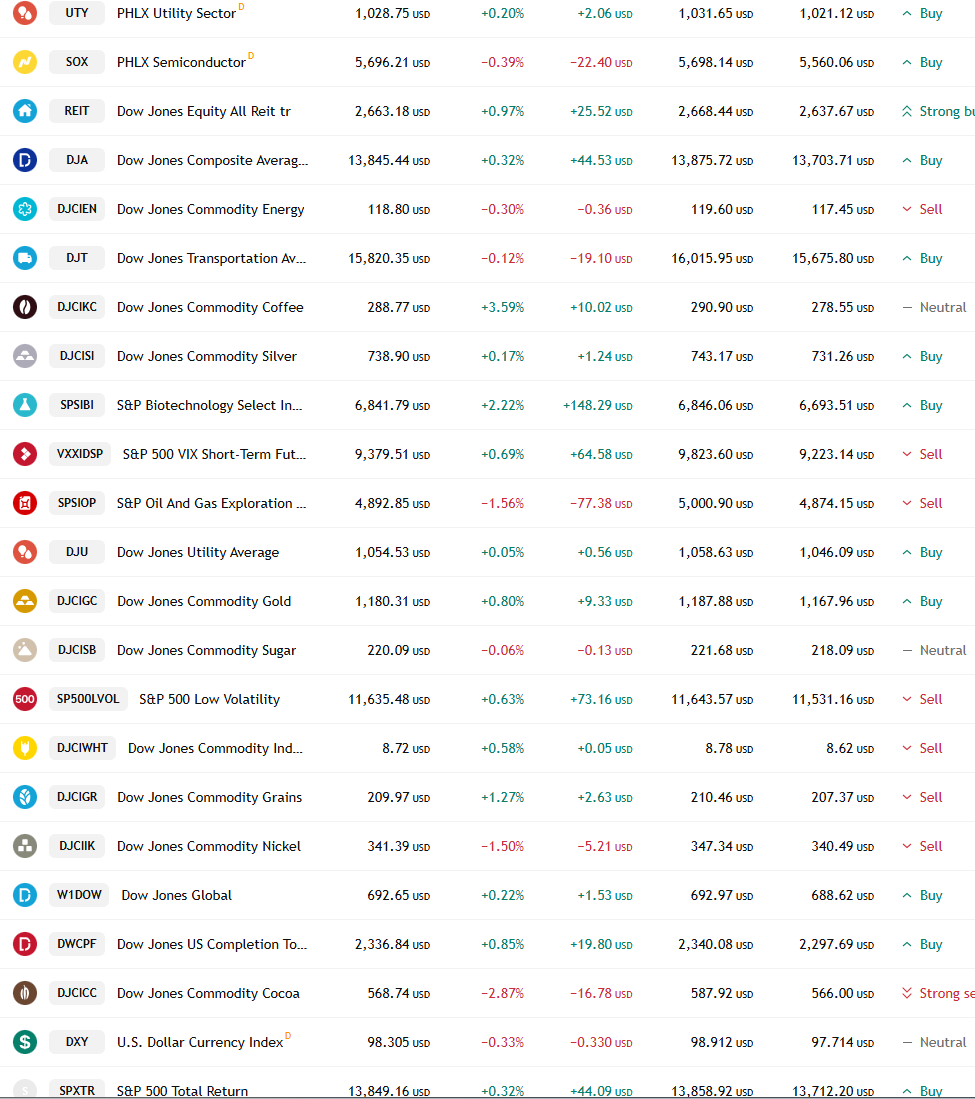This screenshot has width=975, height=1099.
Task: Click the 4,874.15 USD low value
Action: click(x=837, y=503)
